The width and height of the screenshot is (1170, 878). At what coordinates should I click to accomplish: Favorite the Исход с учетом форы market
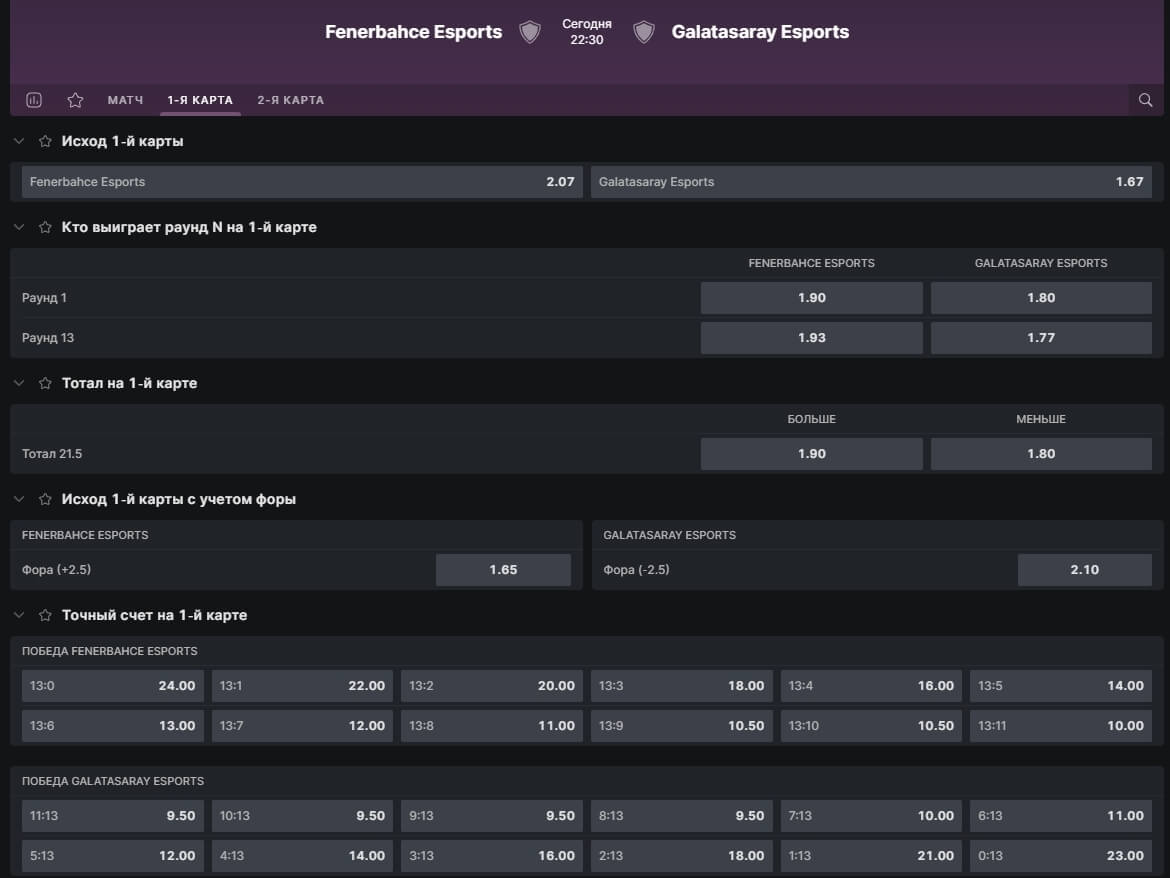click(x=45, y=499)
